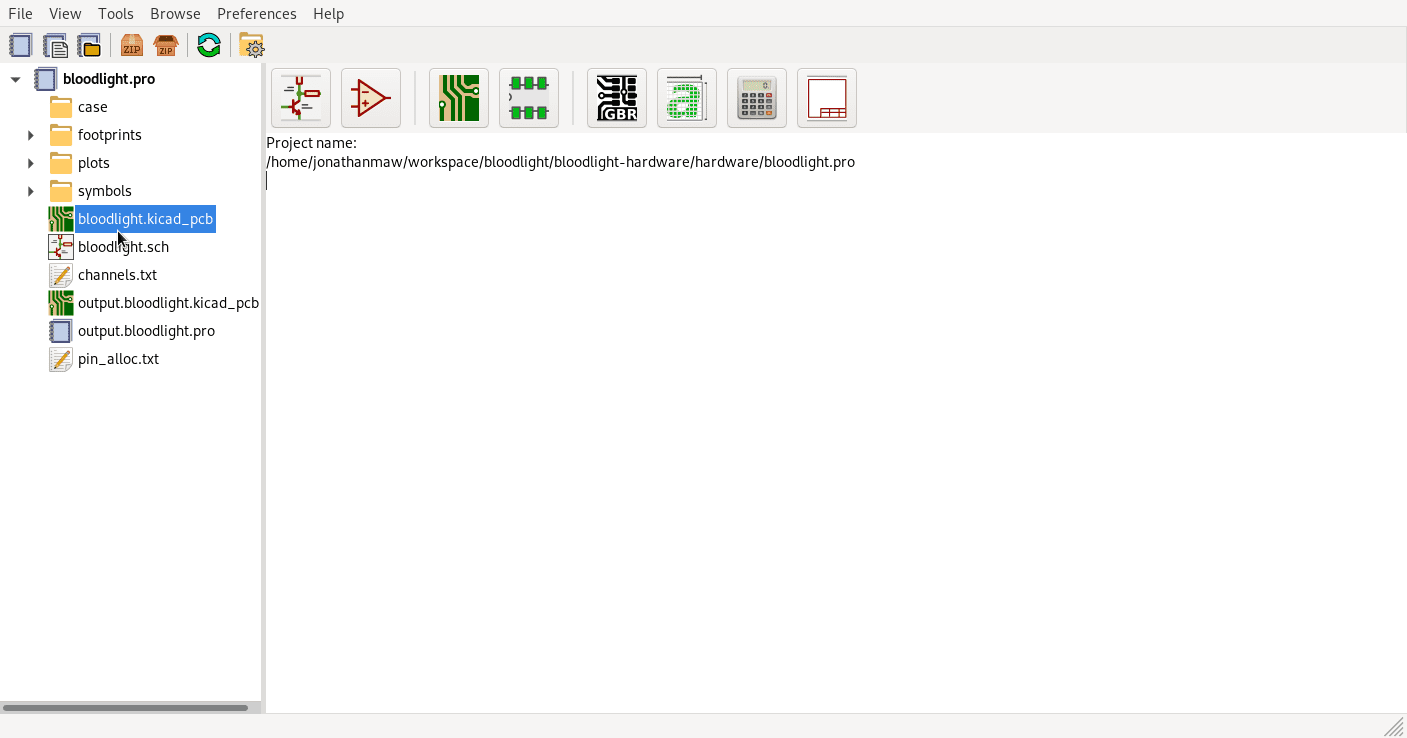
Task: Click the output.bloodlight.pro notebook icon
Action: pos(61,331)
